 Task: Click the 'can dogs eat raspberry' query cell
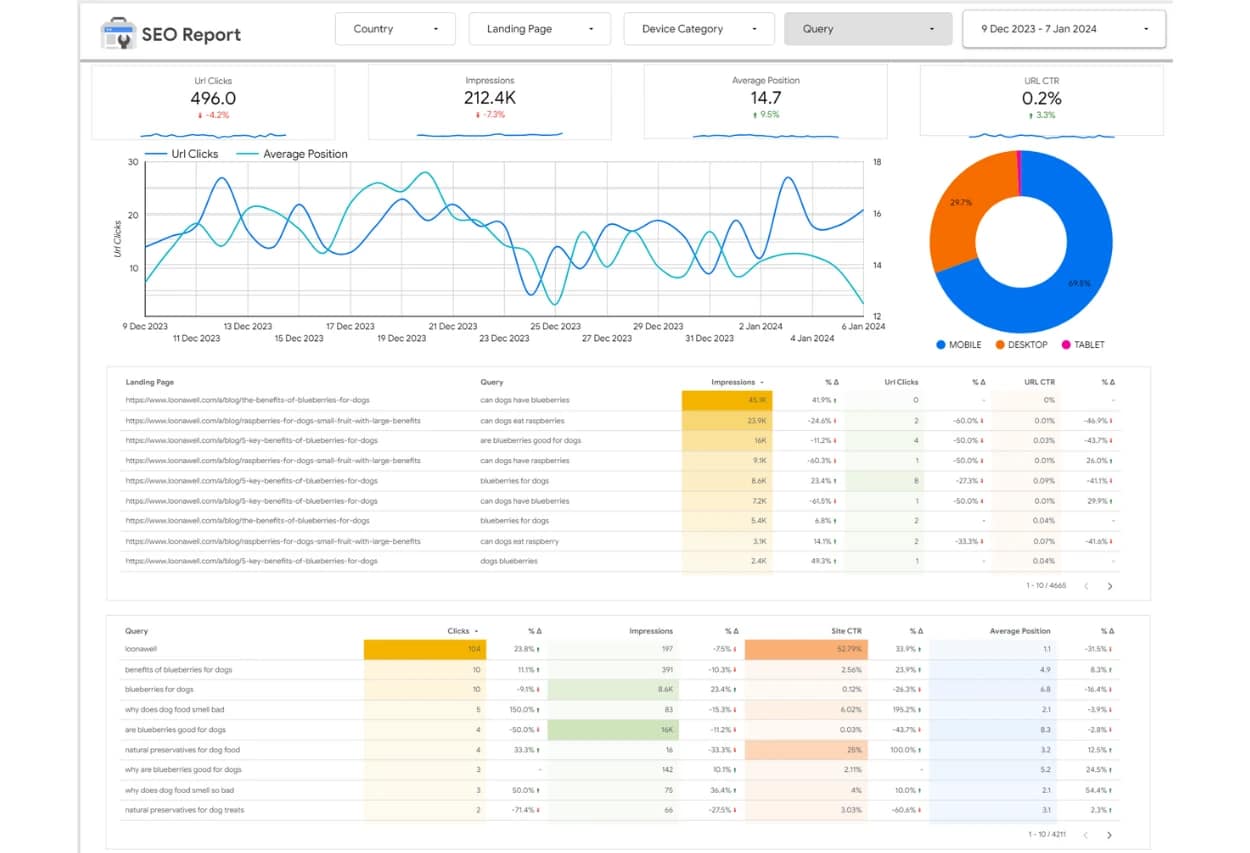(x=519, y=541)
